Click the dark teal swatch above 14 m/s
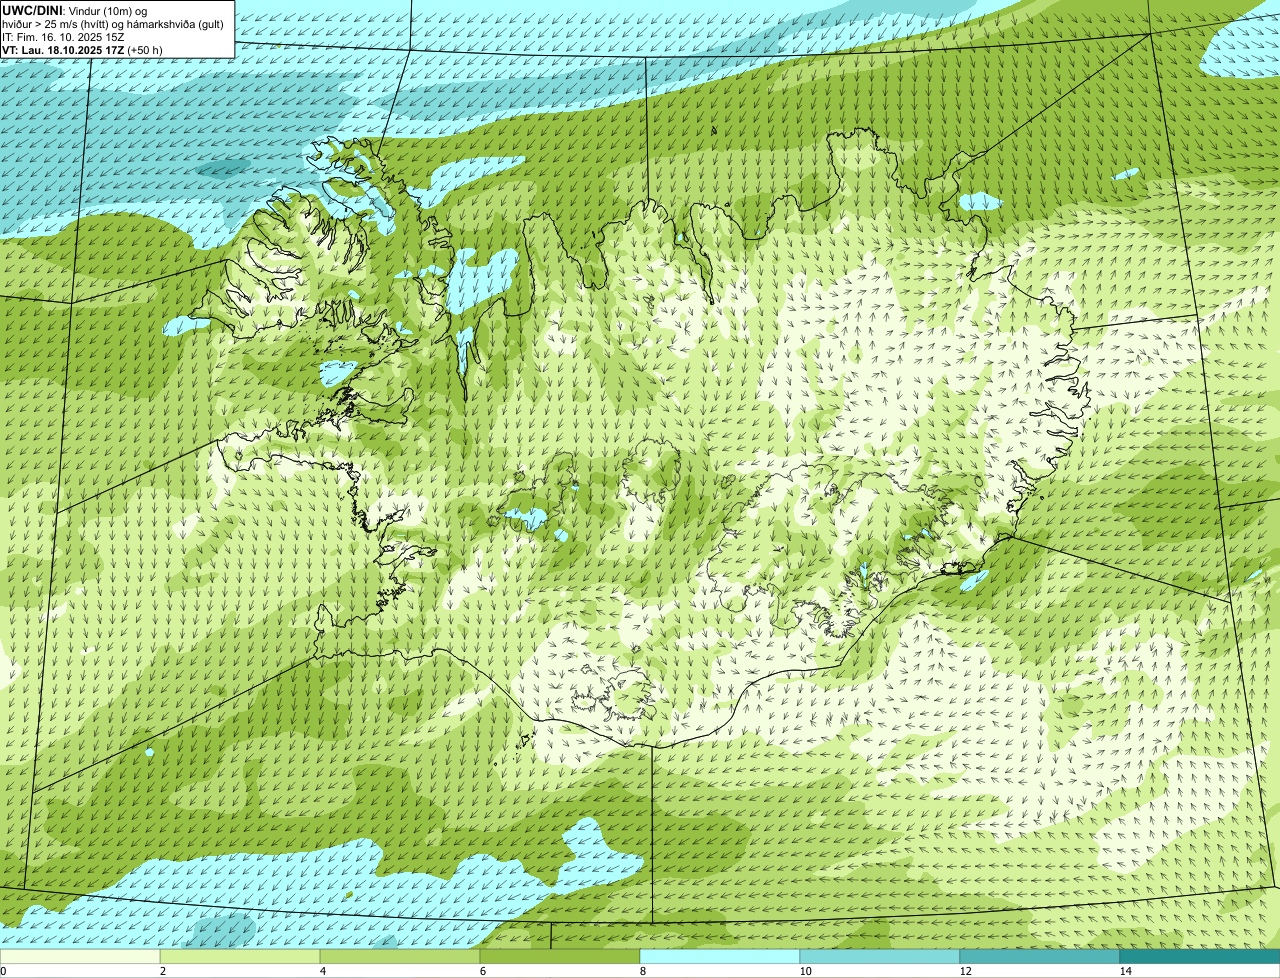Screen dimensions: 1280x978 [1200, 956]
